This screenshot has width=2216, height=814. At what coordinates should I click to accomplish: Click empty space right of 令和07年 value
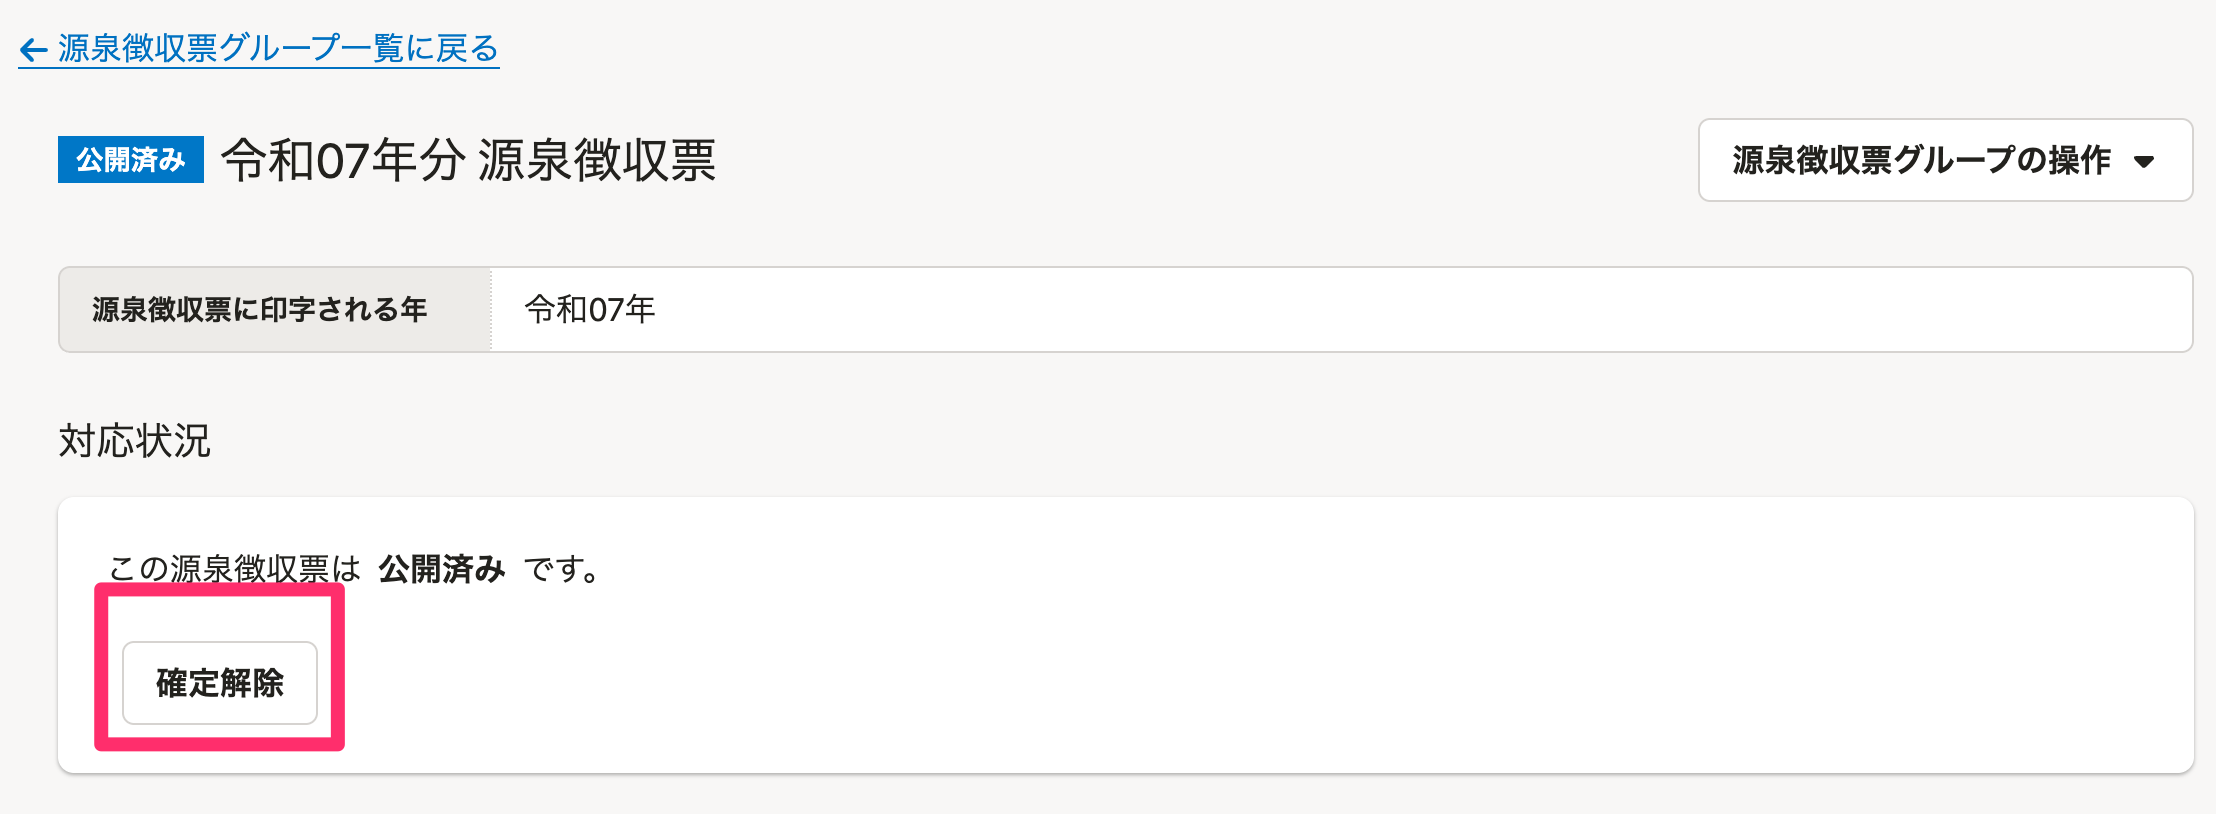coord(1400,310)
